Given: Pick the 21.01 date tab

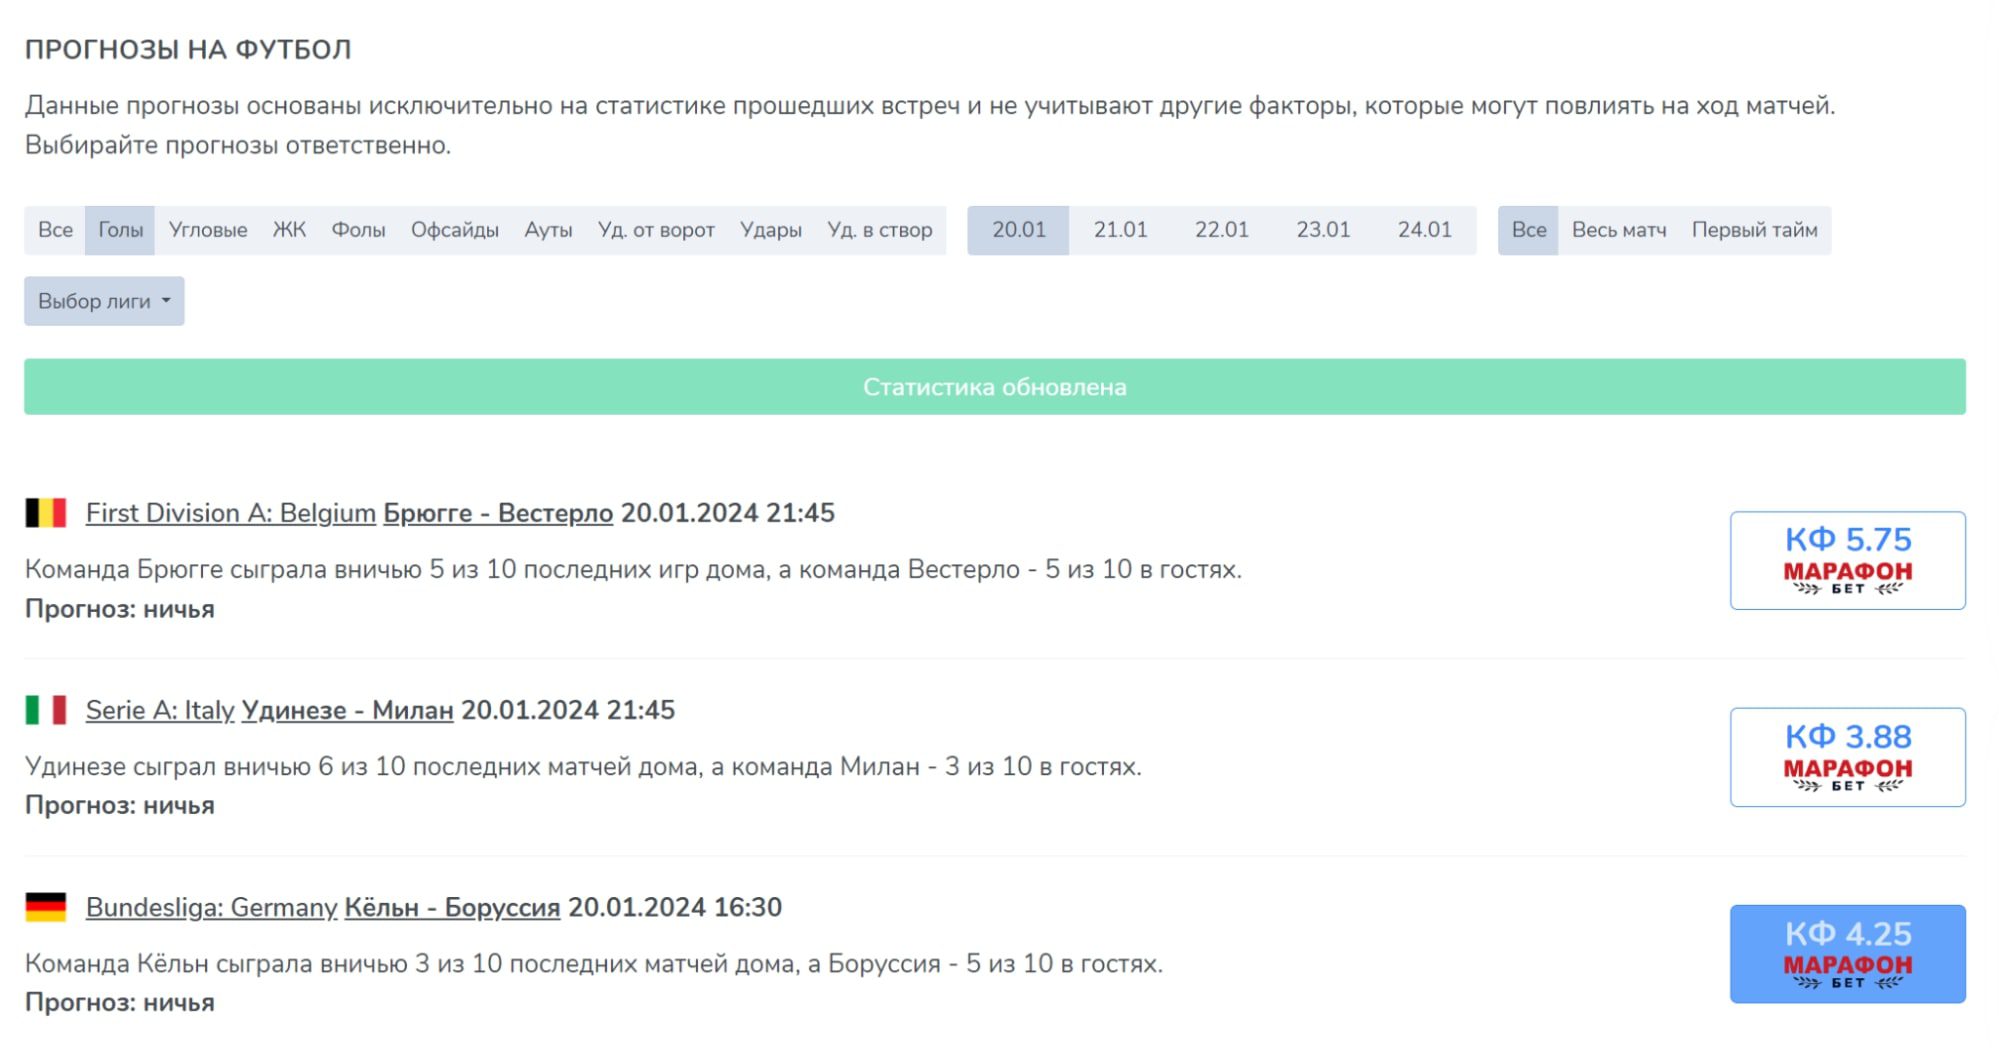Looking at the screenshot, I should click(x=1120, y=230).
